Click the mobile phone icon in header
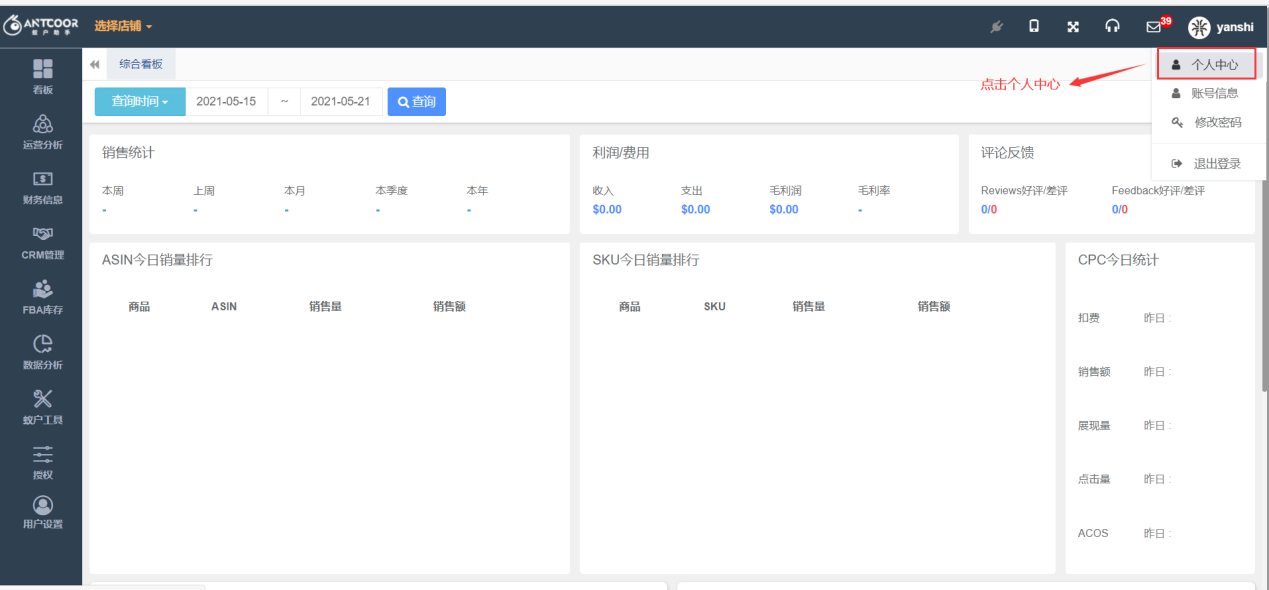 point(1034,27)
